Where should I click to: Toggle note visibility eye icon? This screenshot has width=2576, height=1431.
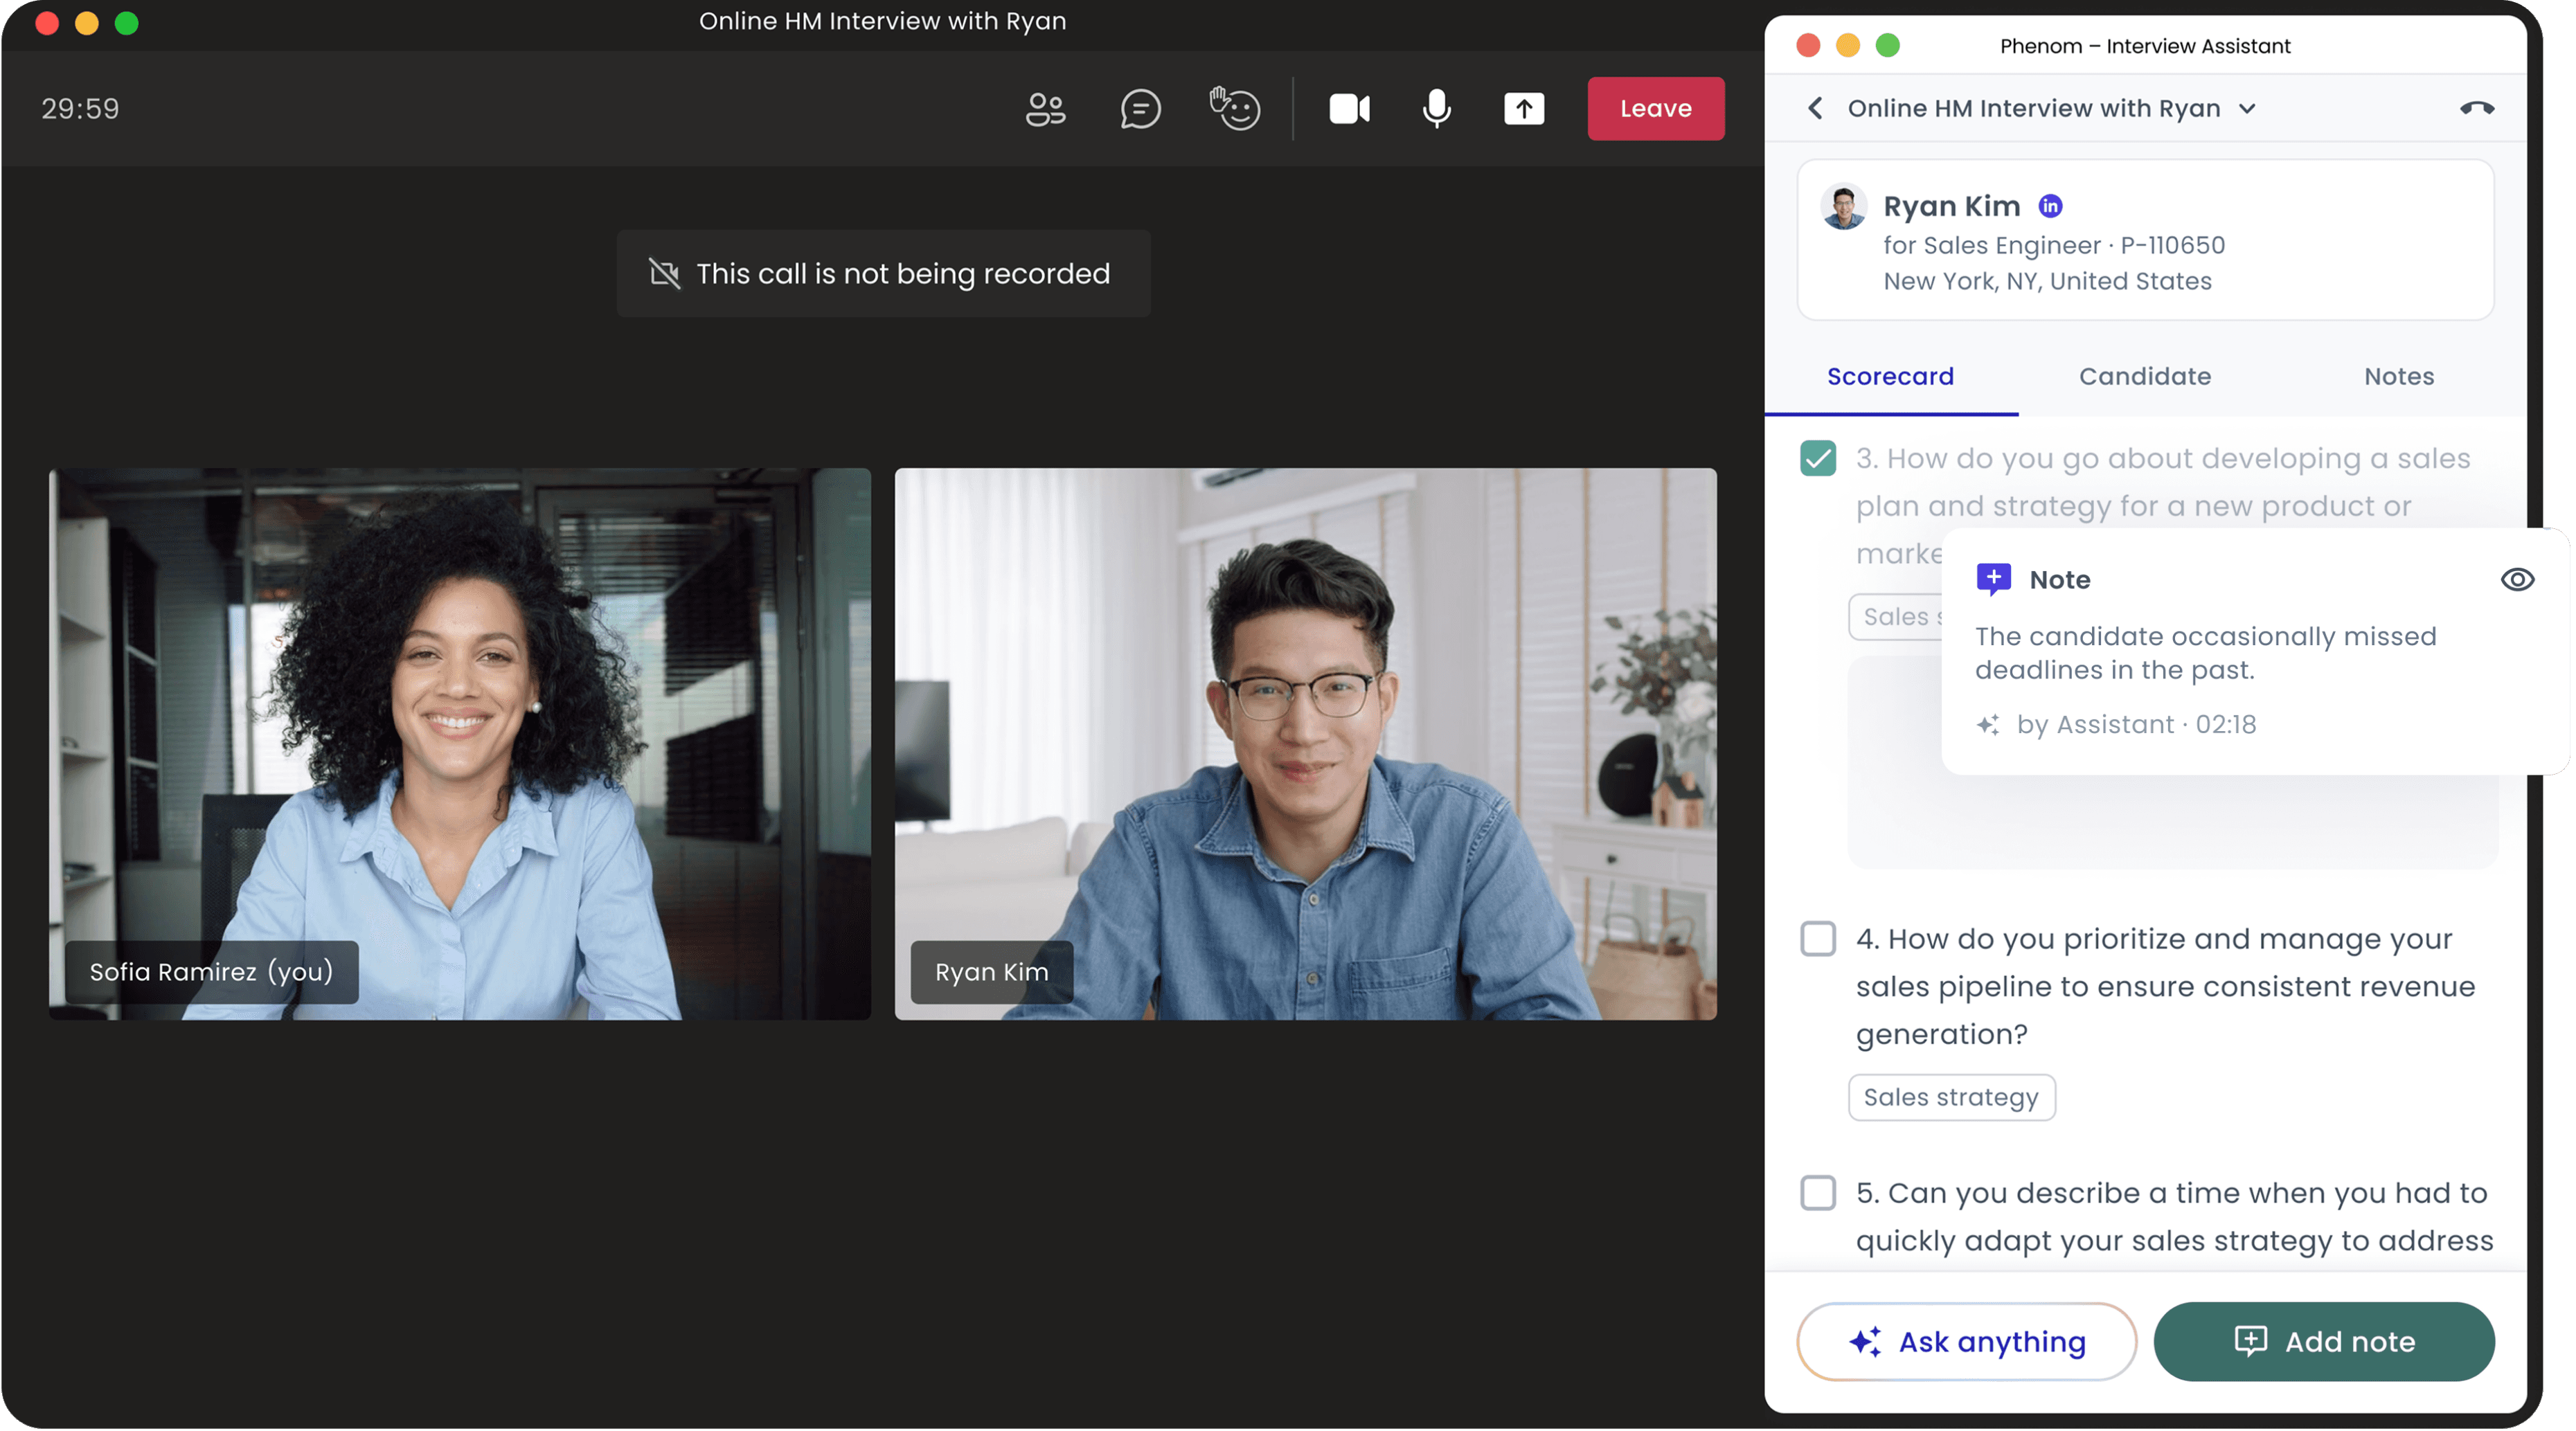point(2517,580)
